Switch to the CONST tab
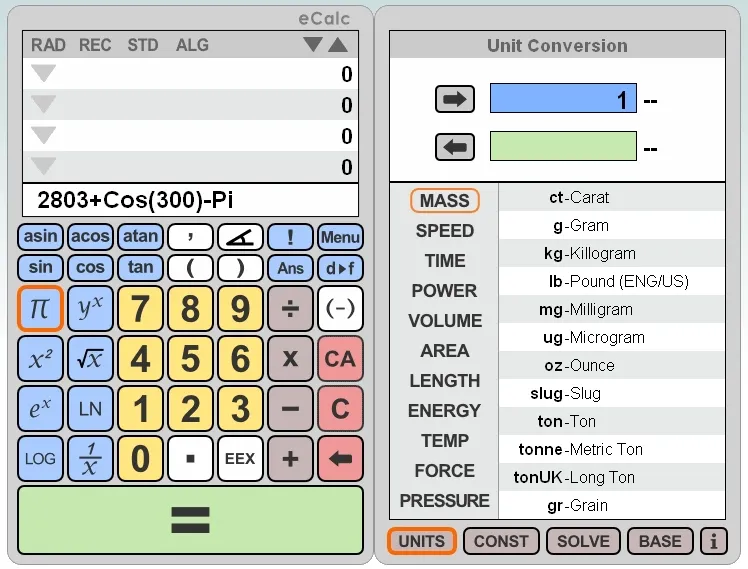 [501, 541]
